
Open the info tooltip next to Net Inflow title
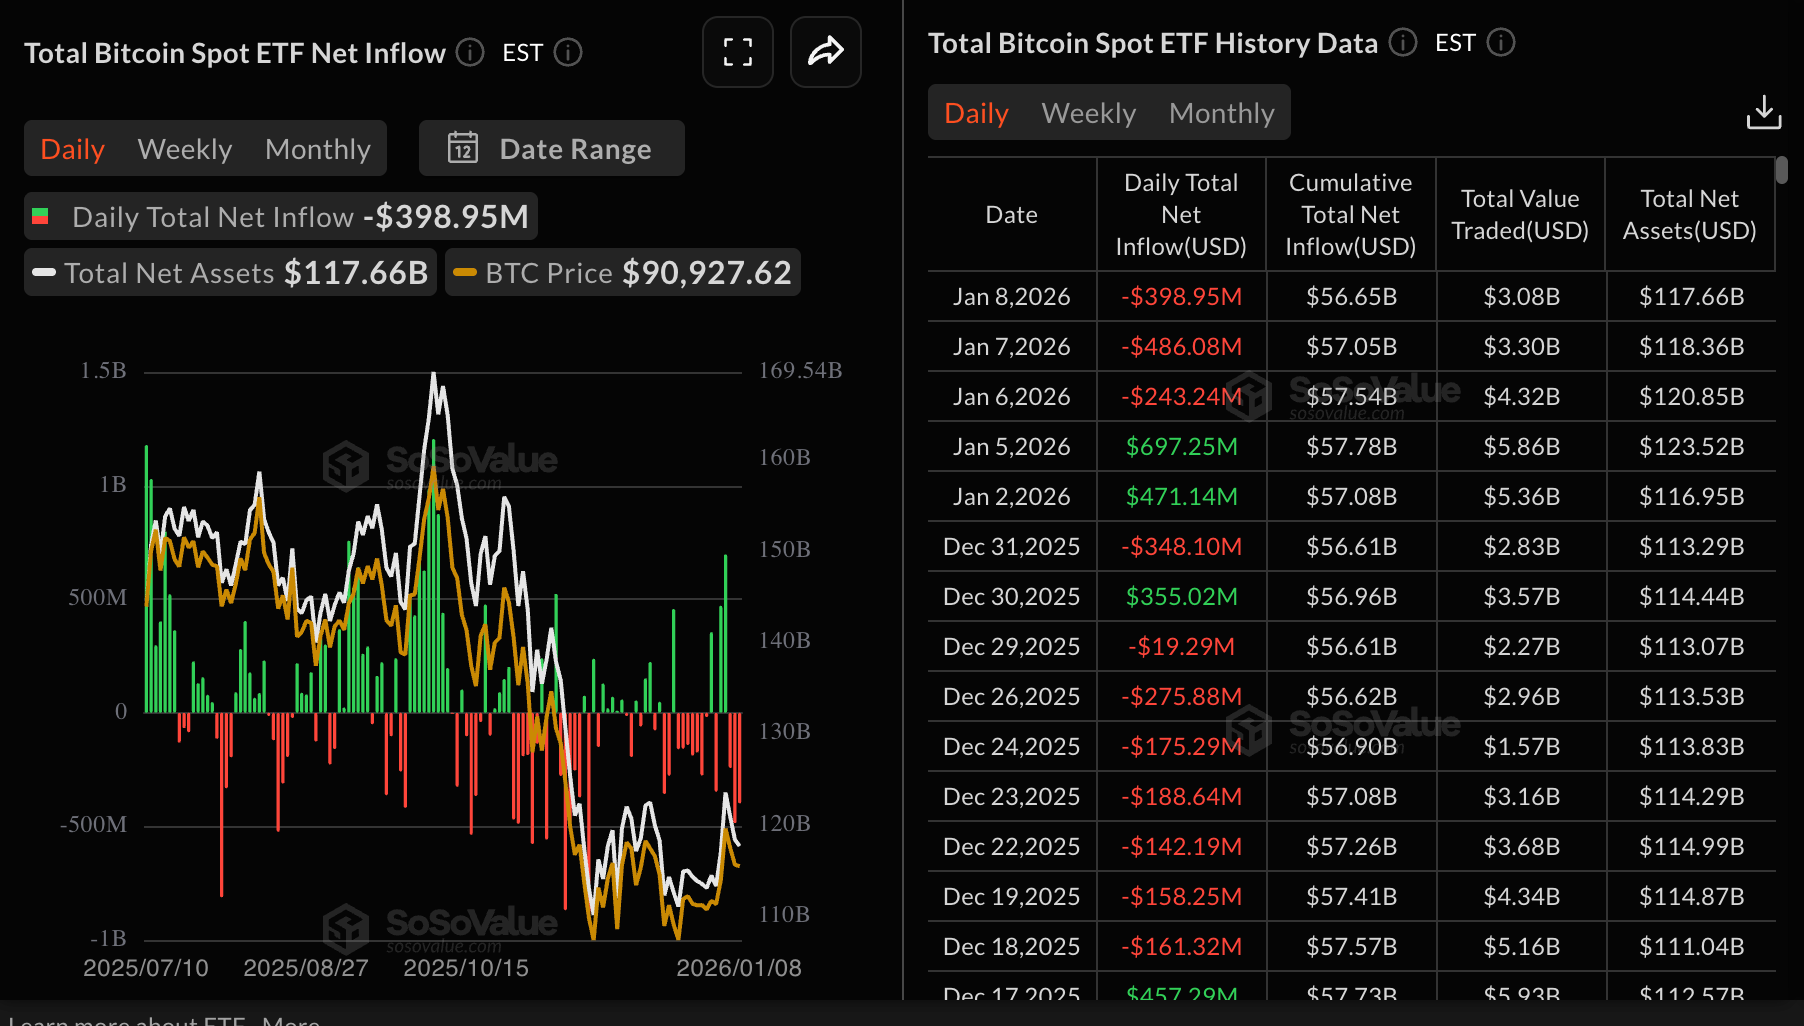click(468, 53)
